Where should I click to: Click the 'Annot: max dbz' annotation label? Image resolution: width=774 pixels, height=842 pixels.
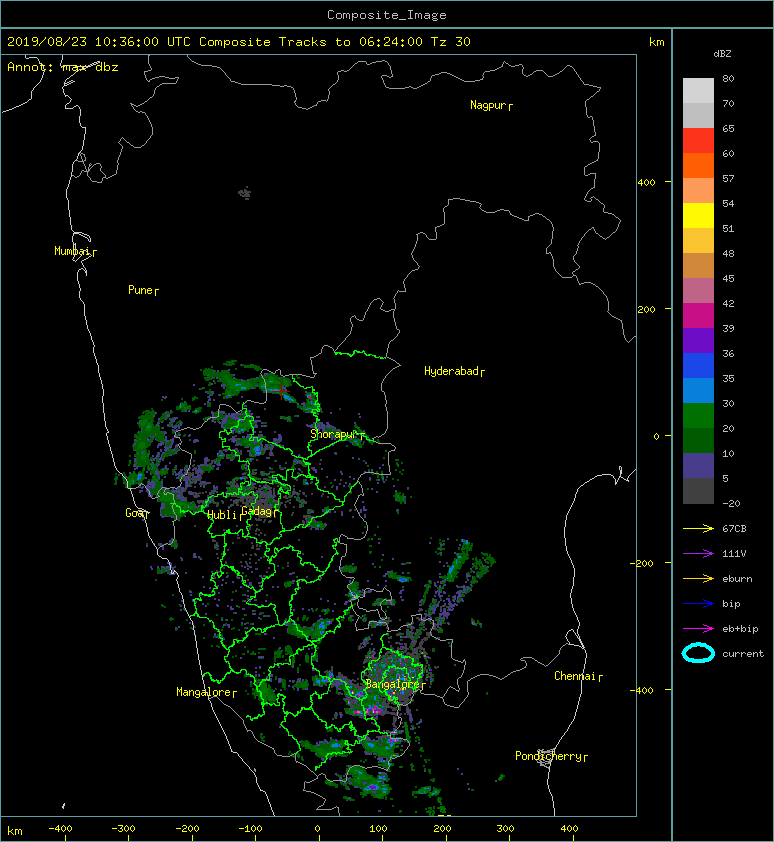click(x=63, y=67)
